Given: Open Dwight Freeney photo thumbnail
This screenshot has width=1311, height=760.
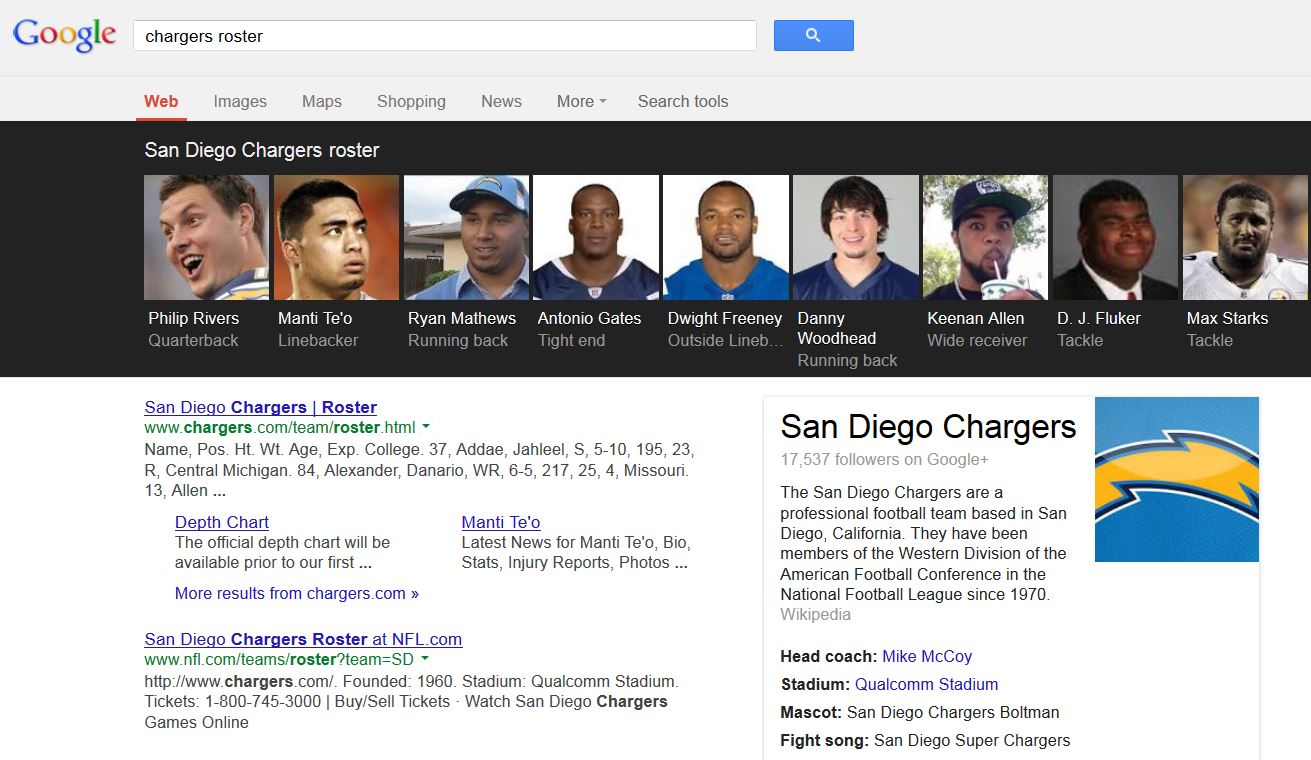Looking at the screenshot, I should tap(726, 237).
